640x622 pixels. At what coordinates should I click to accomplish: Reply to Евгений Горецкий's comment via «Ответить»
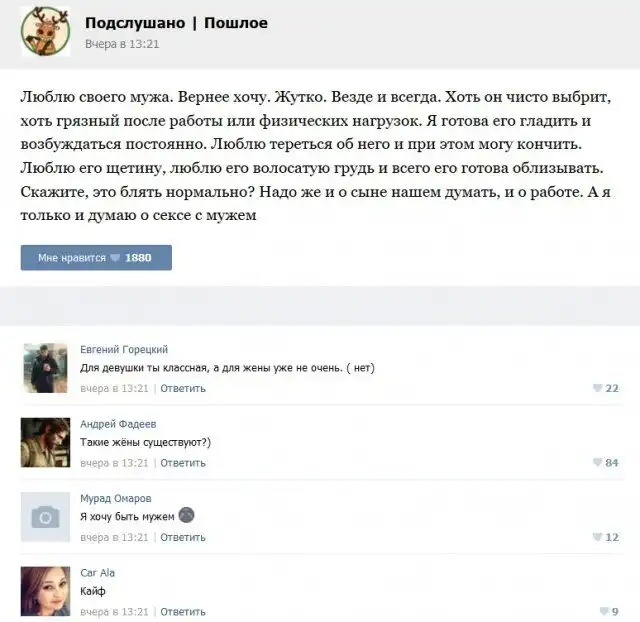(x=183, y=389)
